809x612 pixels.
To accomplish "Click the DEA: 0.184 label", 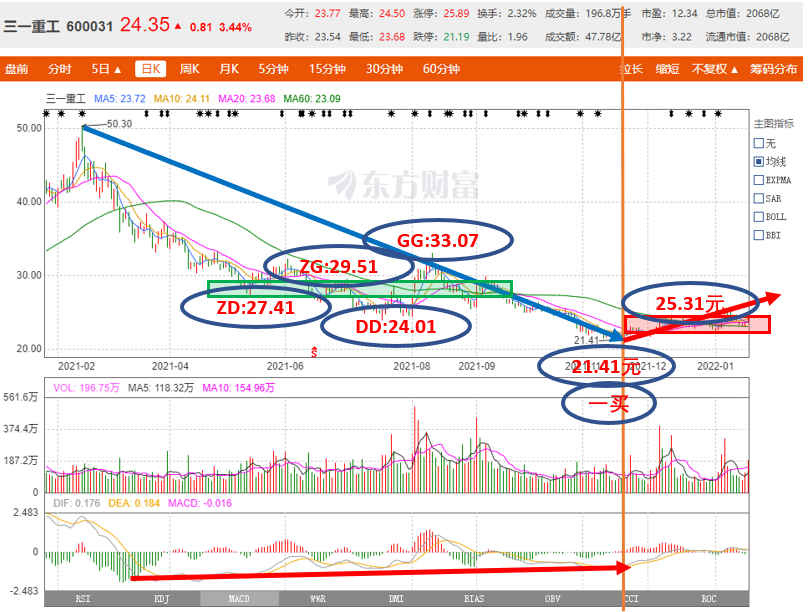I will (134, 503).
